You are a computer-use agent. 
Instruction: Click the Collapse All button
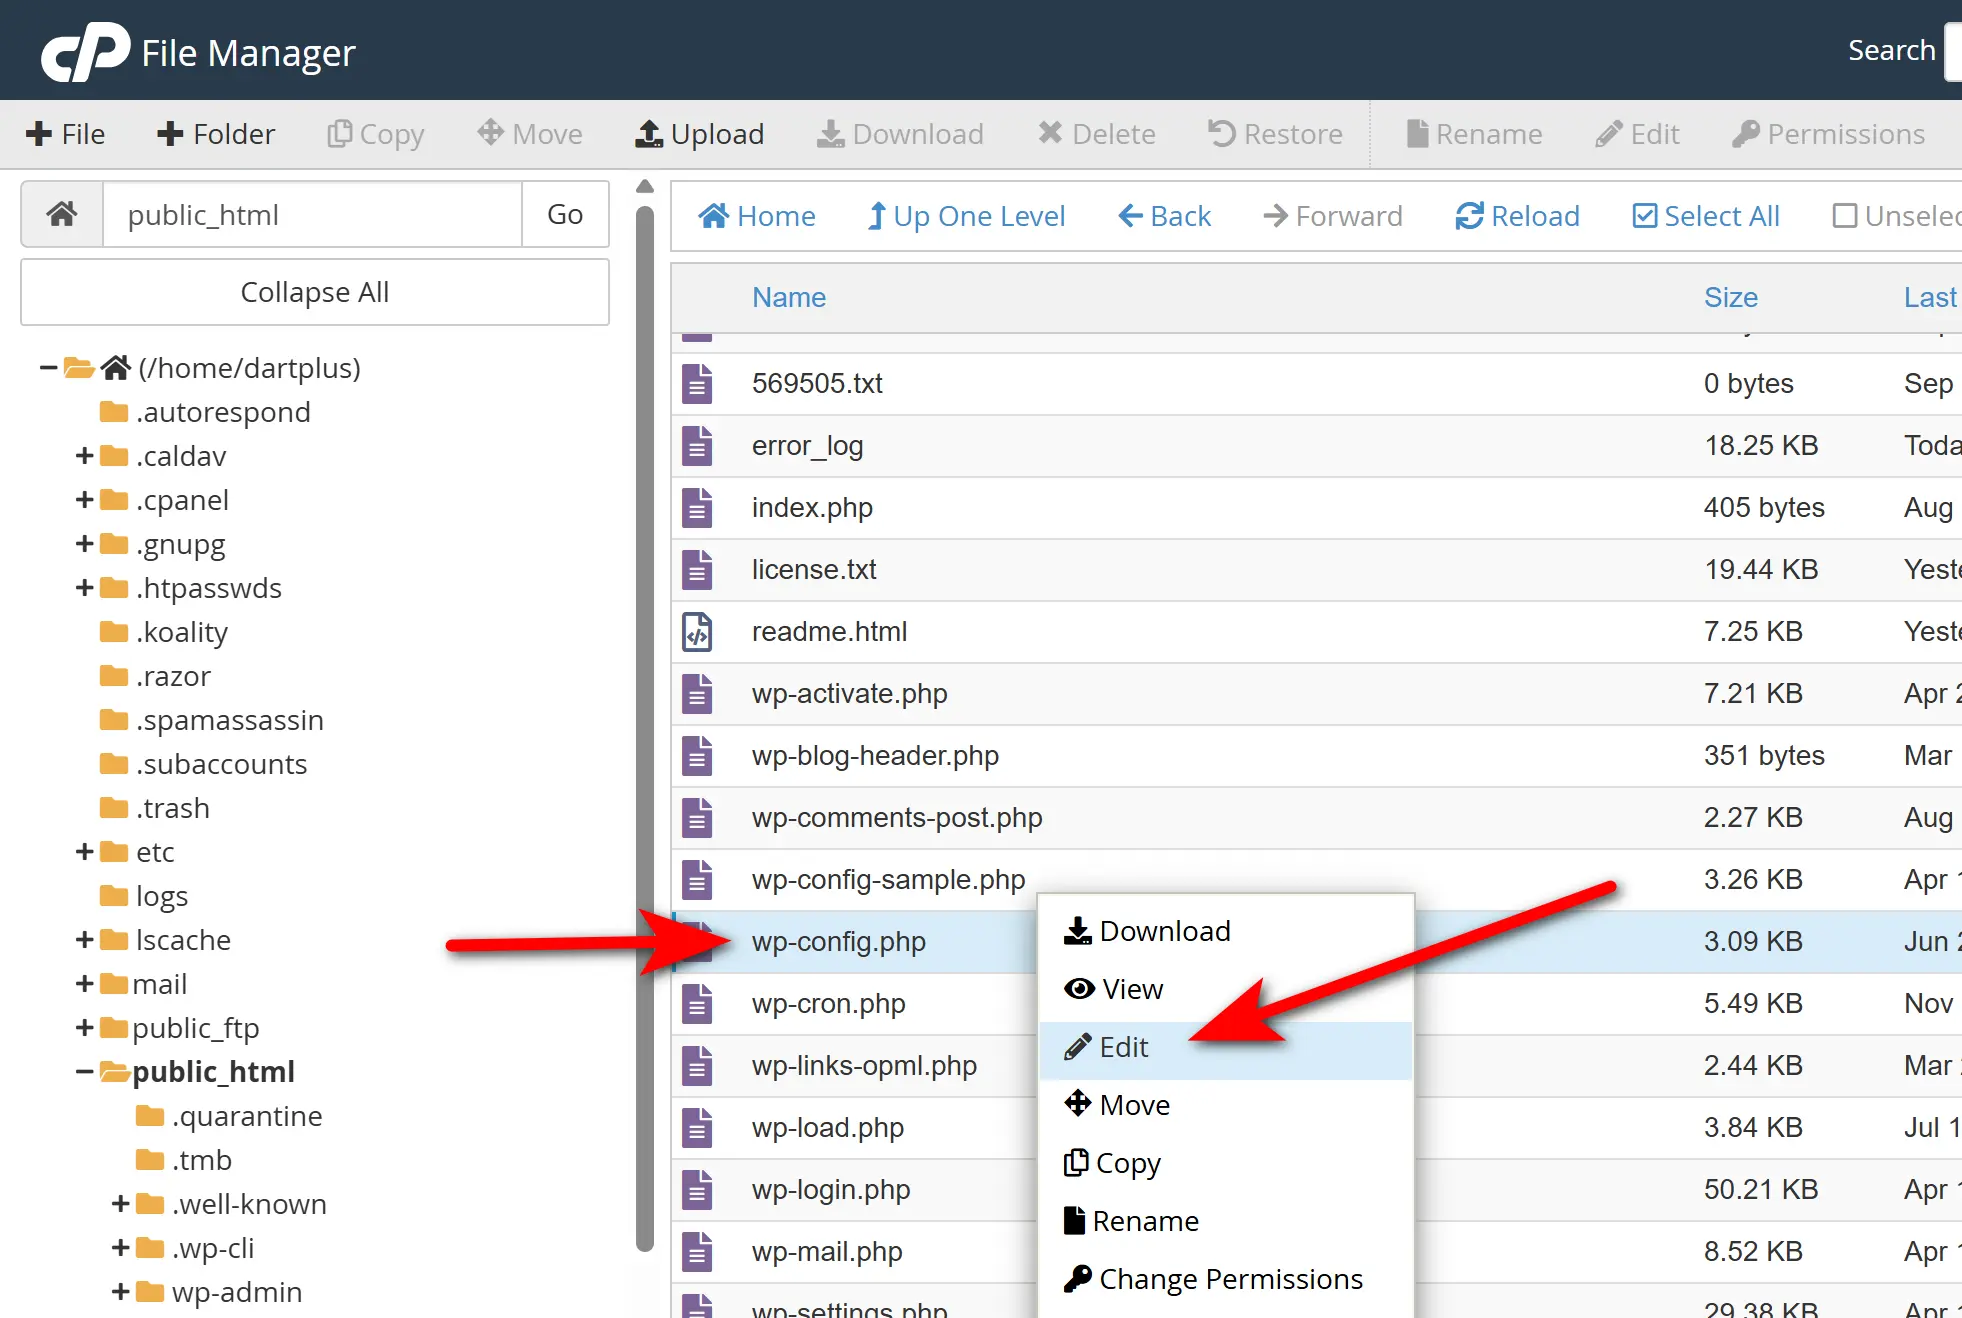click(x=314, y=292)
